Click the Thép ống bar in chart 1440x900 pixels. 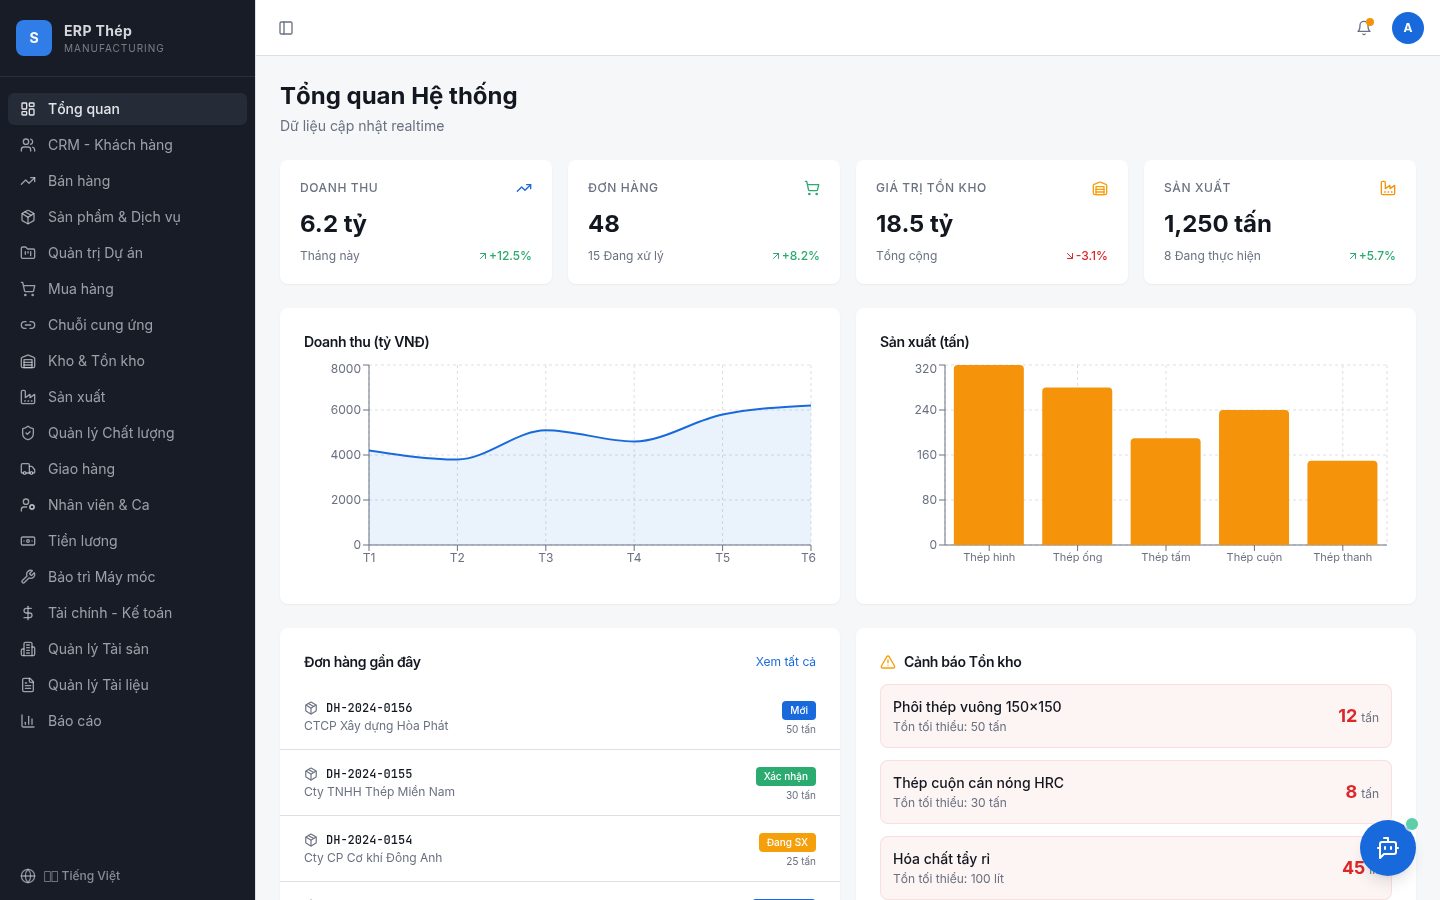pos(1077,466)
